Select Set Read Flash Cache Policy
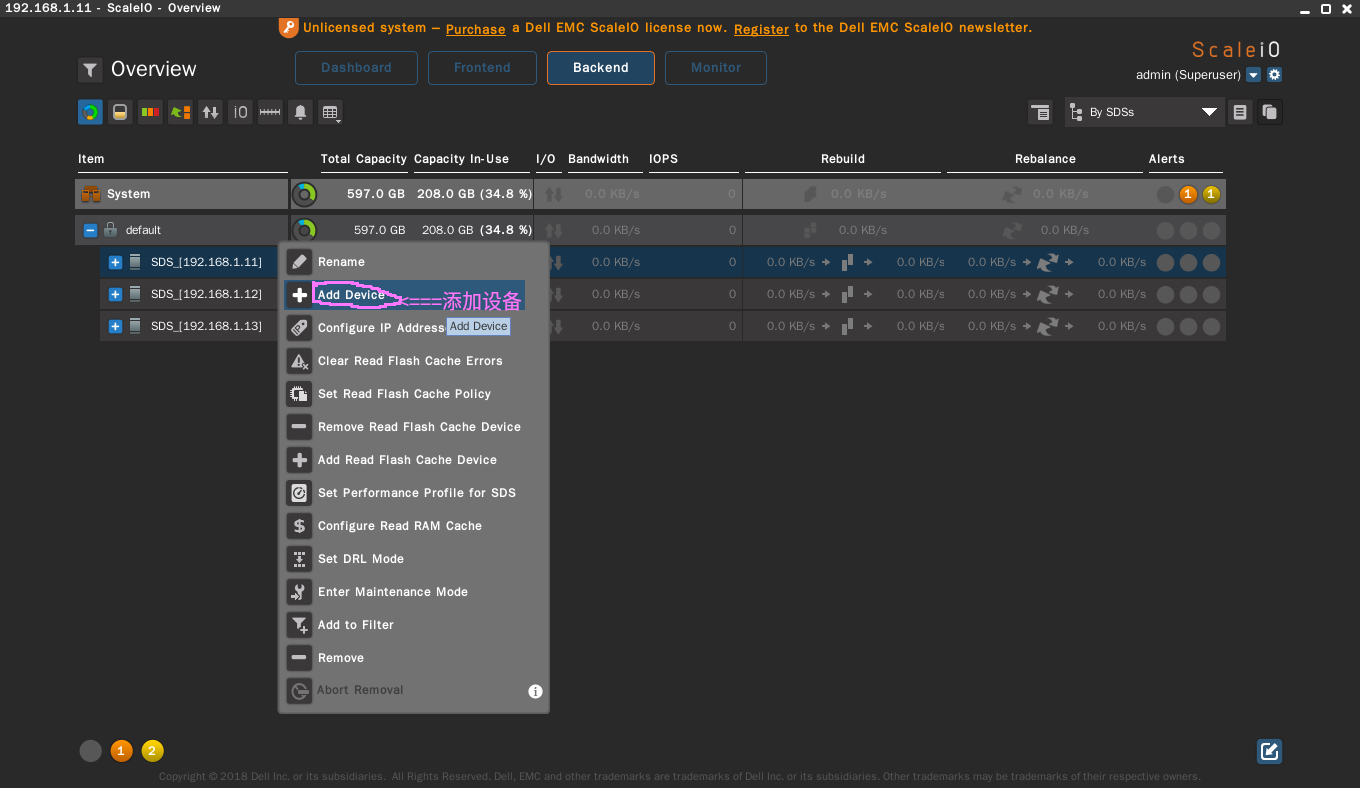 coord(414,394)
